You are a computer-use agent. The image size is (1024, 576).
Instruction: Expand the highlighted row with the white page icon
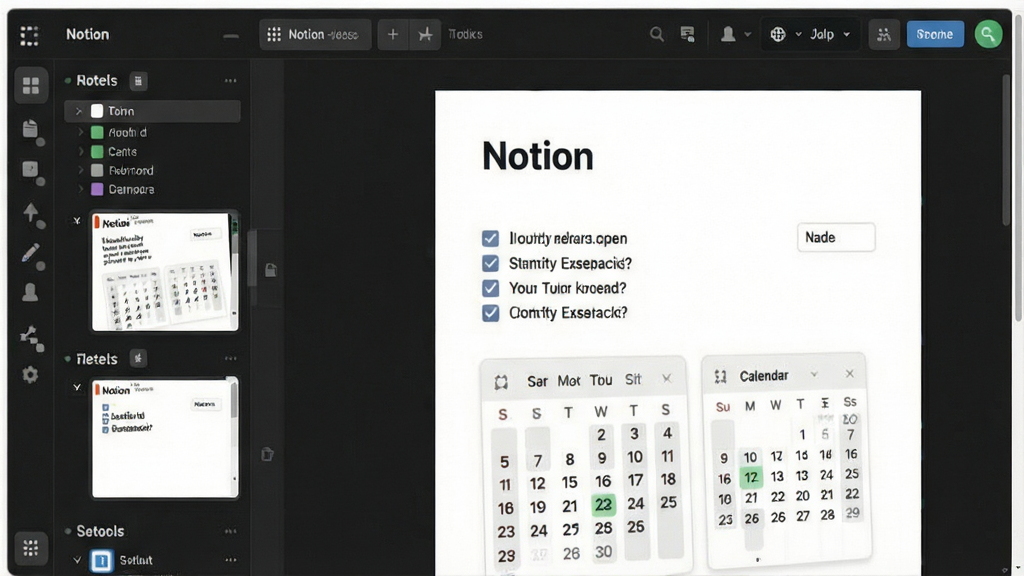point(79,111)
